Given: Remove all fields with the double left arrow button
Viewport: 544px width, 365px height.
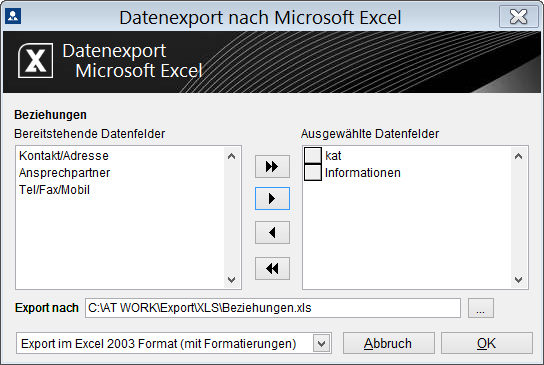Looking at the screenshot, I should (272, 268).
